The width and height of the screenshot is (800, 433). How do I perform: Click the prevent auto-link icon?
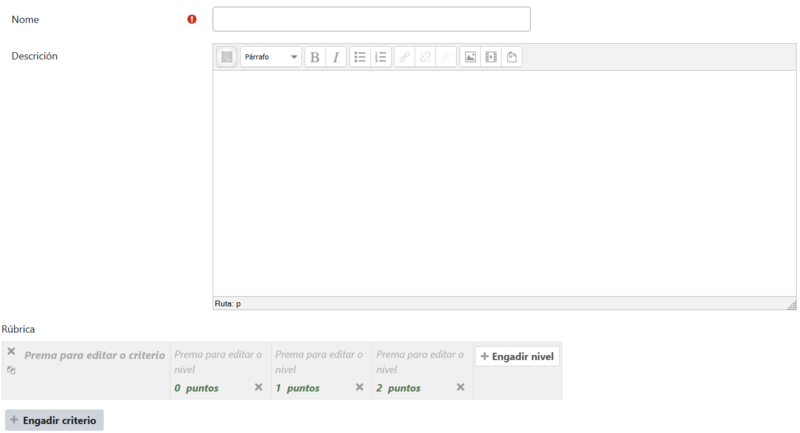(446, 57)
